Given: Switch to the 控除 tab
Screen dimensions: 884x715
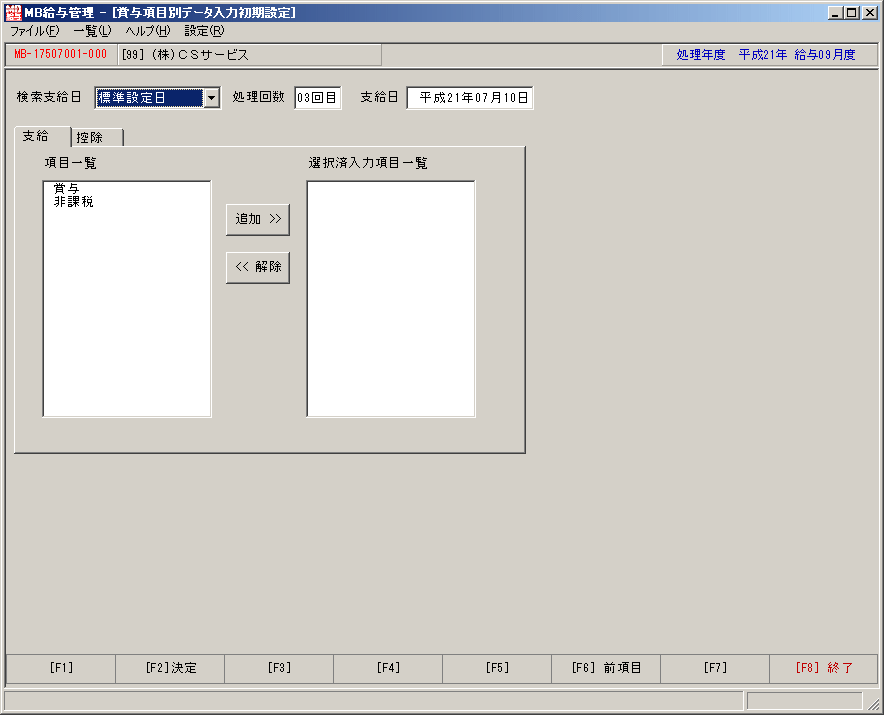Looking at the screenshot, I should coord(97,138).
